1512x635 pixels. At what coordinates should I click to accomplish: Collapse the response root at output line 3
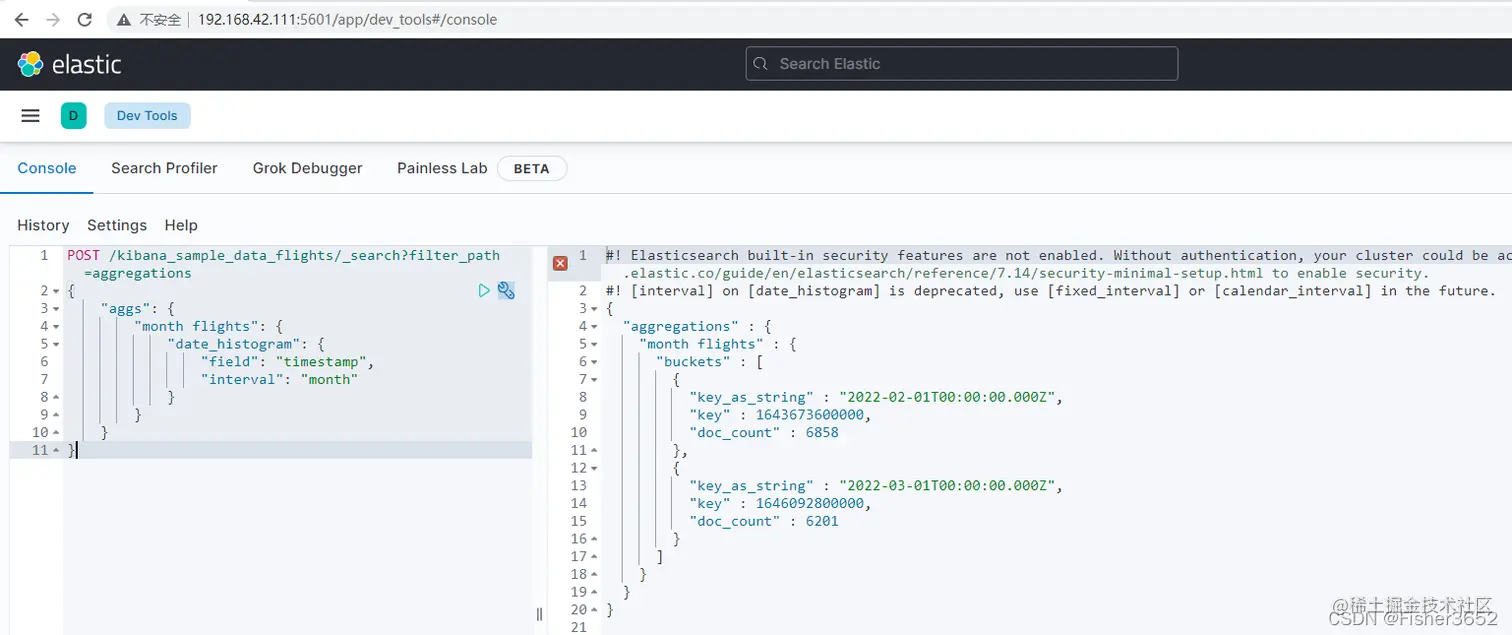coord(594,309)
